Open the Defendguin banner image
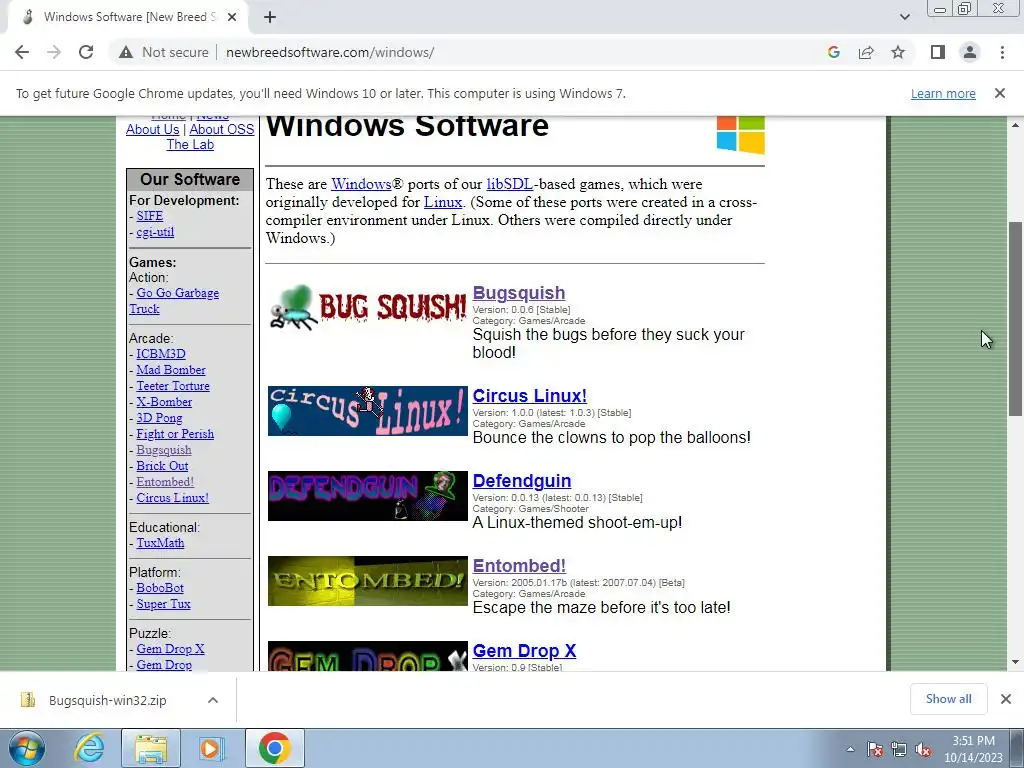1024x768 pixels. coord(368,496)
